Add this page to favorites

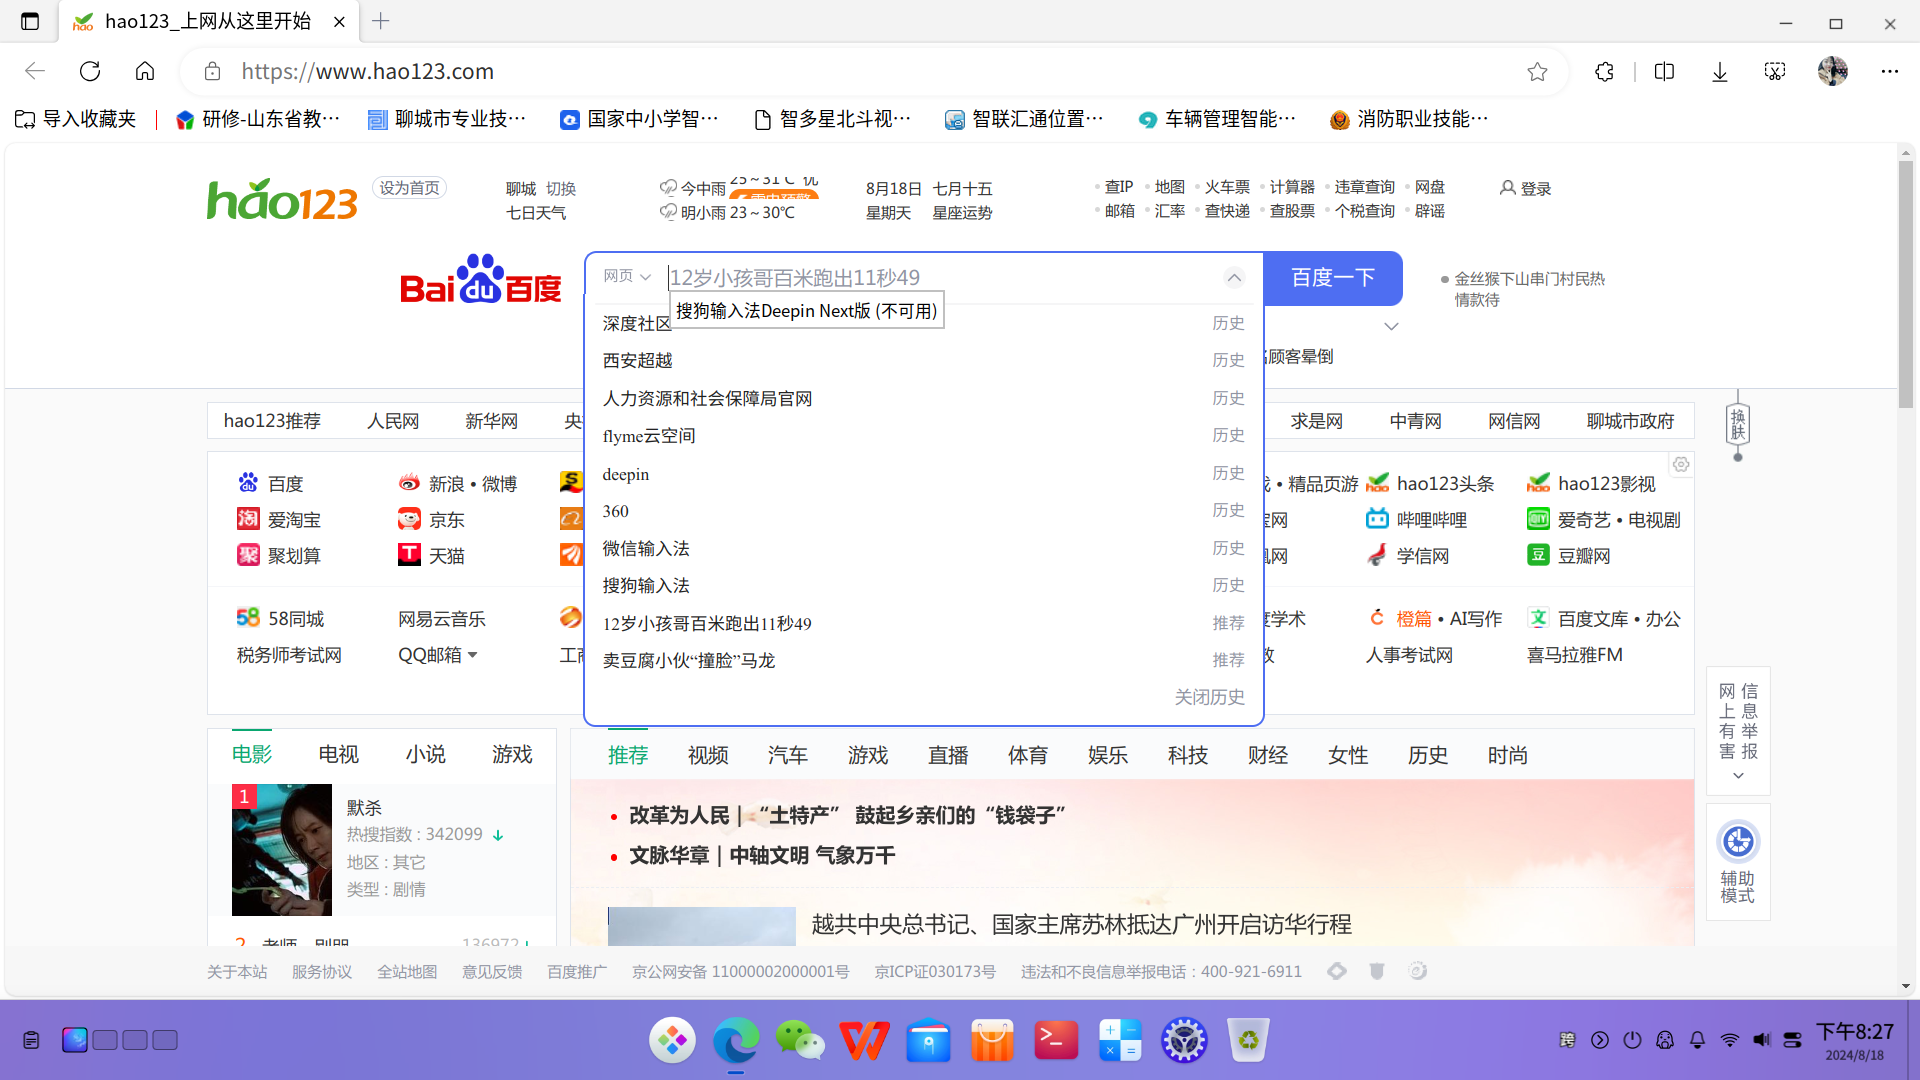(1537, 71)
